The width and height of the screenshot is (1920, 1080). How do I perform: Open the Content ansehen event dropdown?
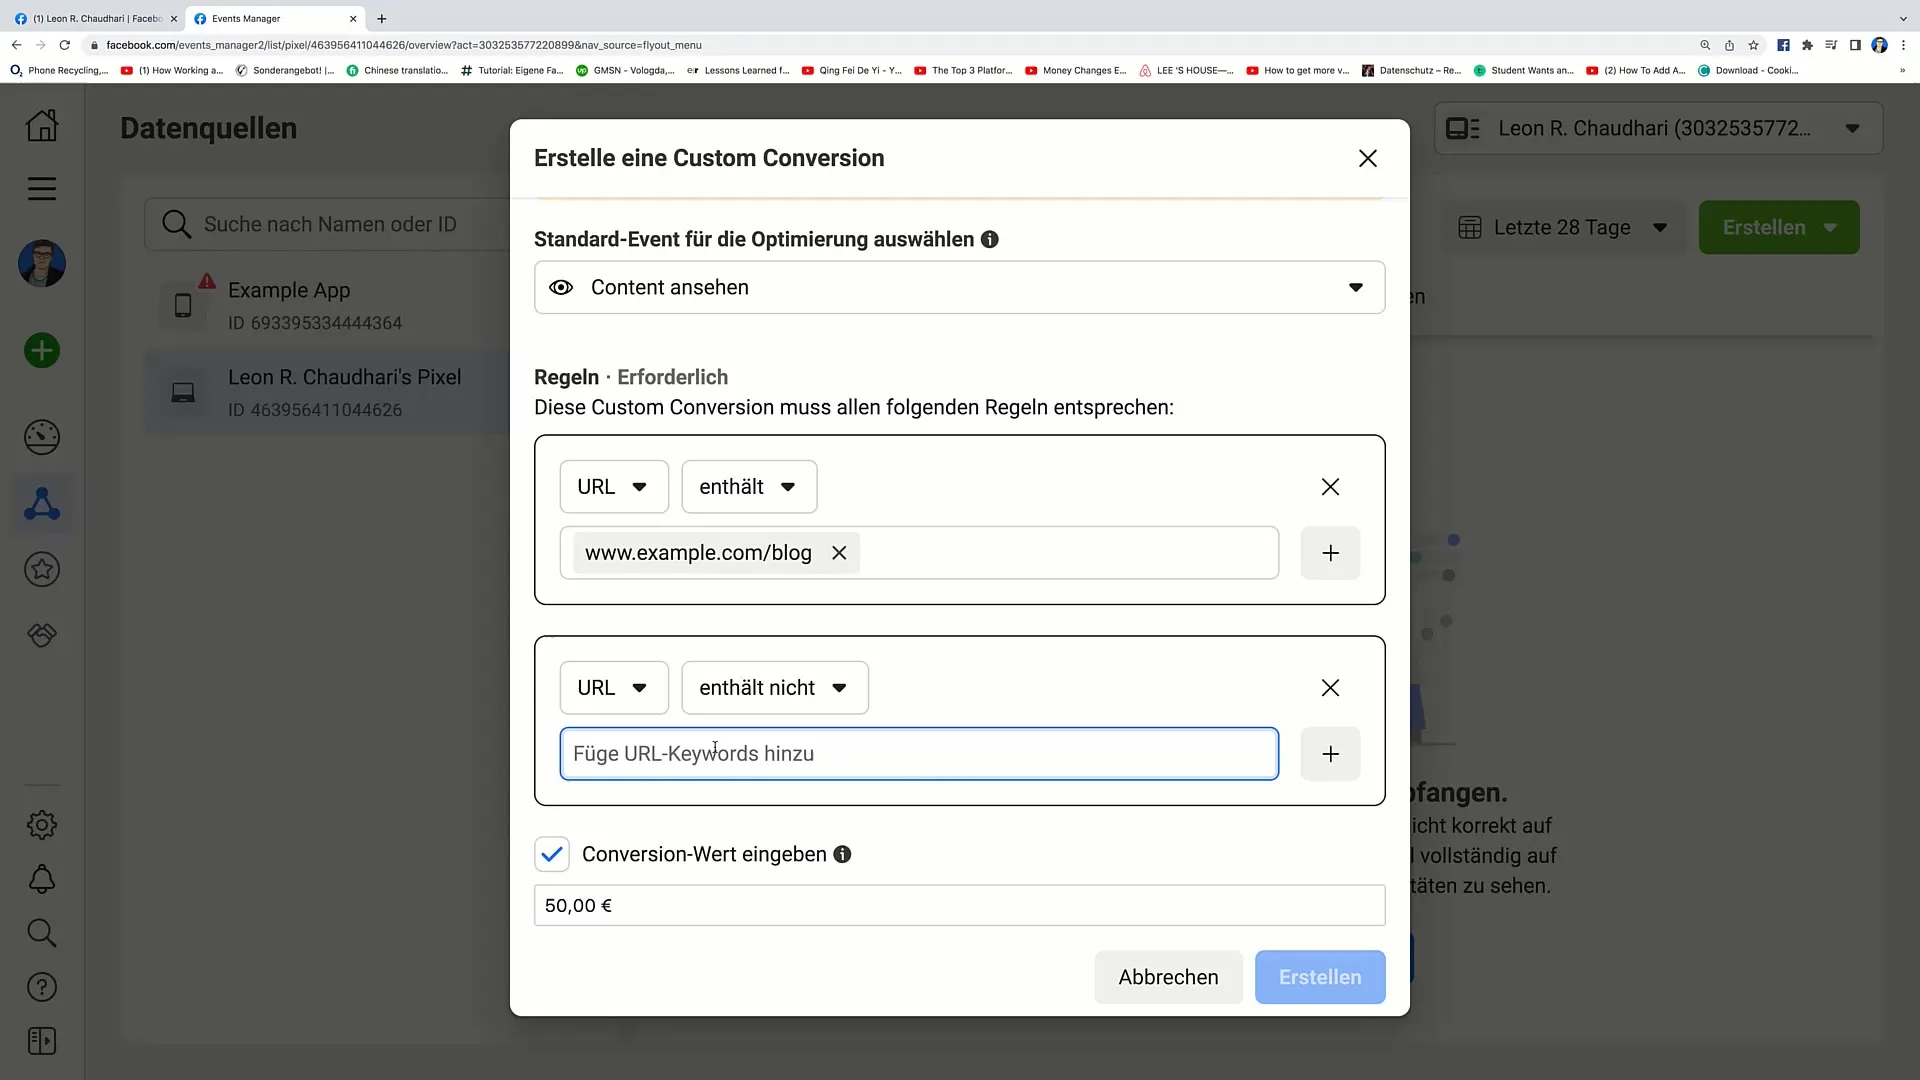(959, 288)
